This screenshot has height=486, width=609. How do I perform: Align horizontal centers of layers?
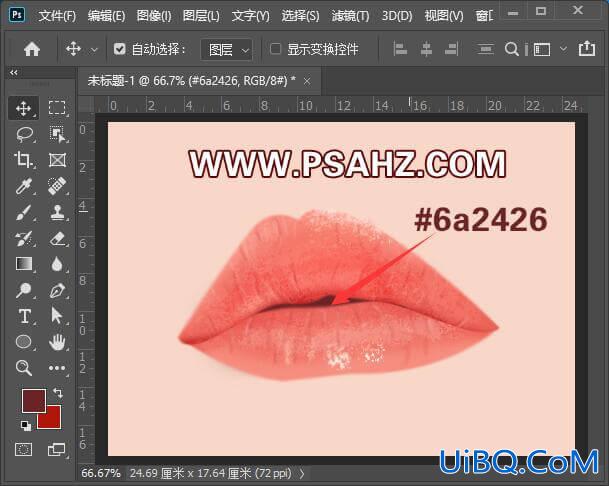[x=426, y=49]
